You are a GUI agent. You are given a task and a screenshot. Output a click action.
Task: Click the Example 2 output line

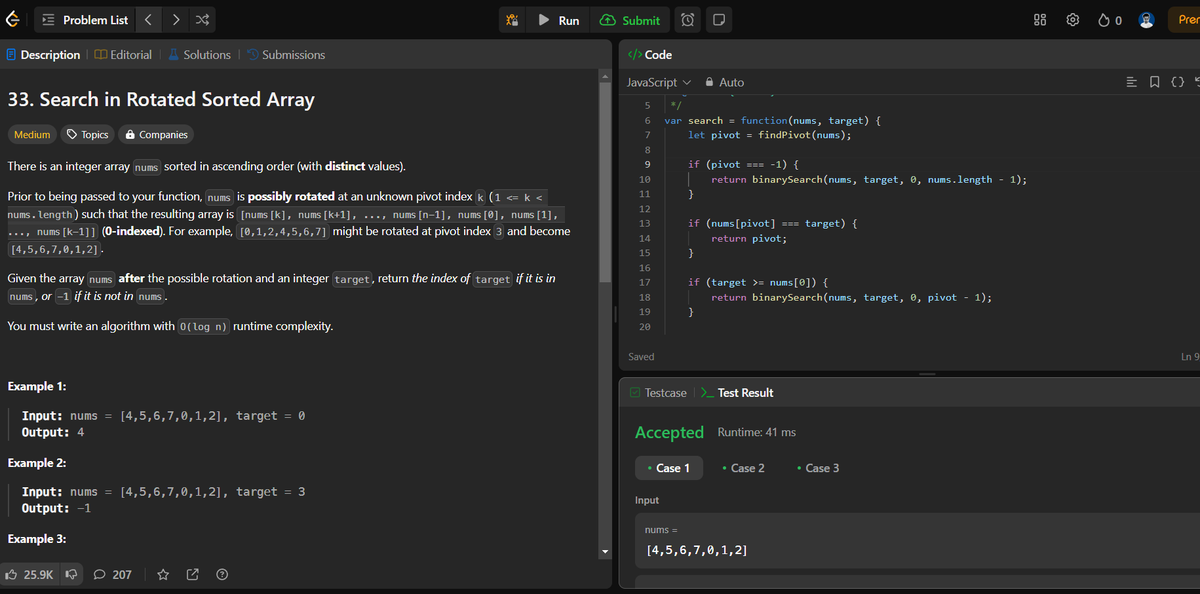(57, 508)
